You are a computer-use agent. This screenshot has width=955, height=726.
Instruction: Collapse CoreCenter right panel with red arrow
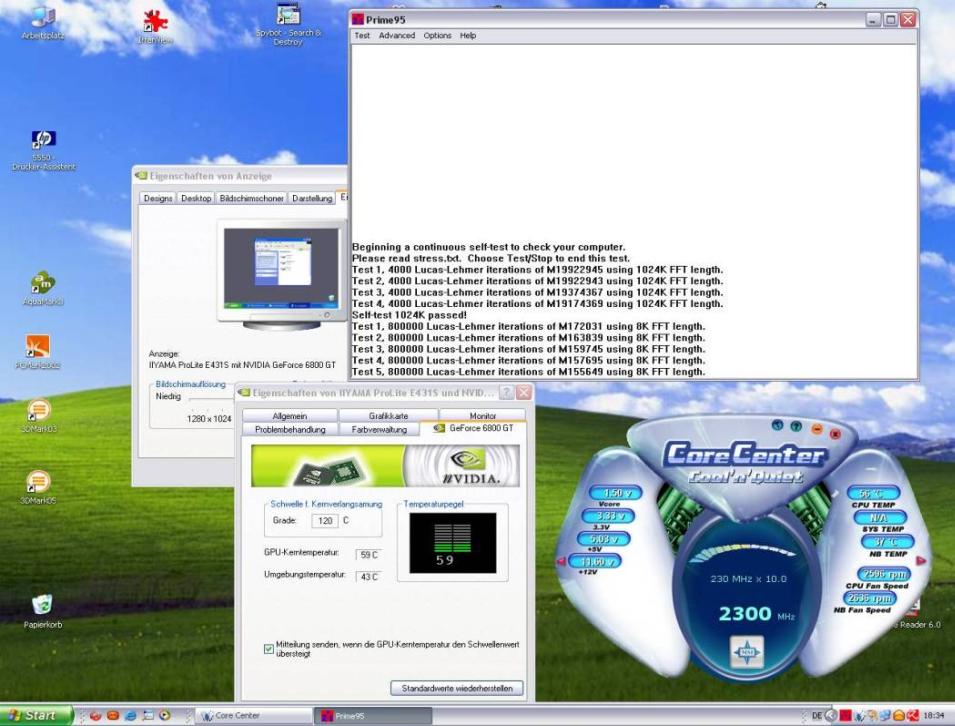click(921, 560)
